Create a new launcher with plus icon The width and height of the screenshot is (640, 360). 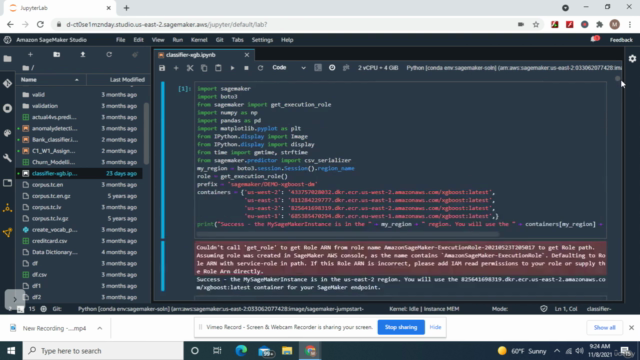tap(30, 55)
